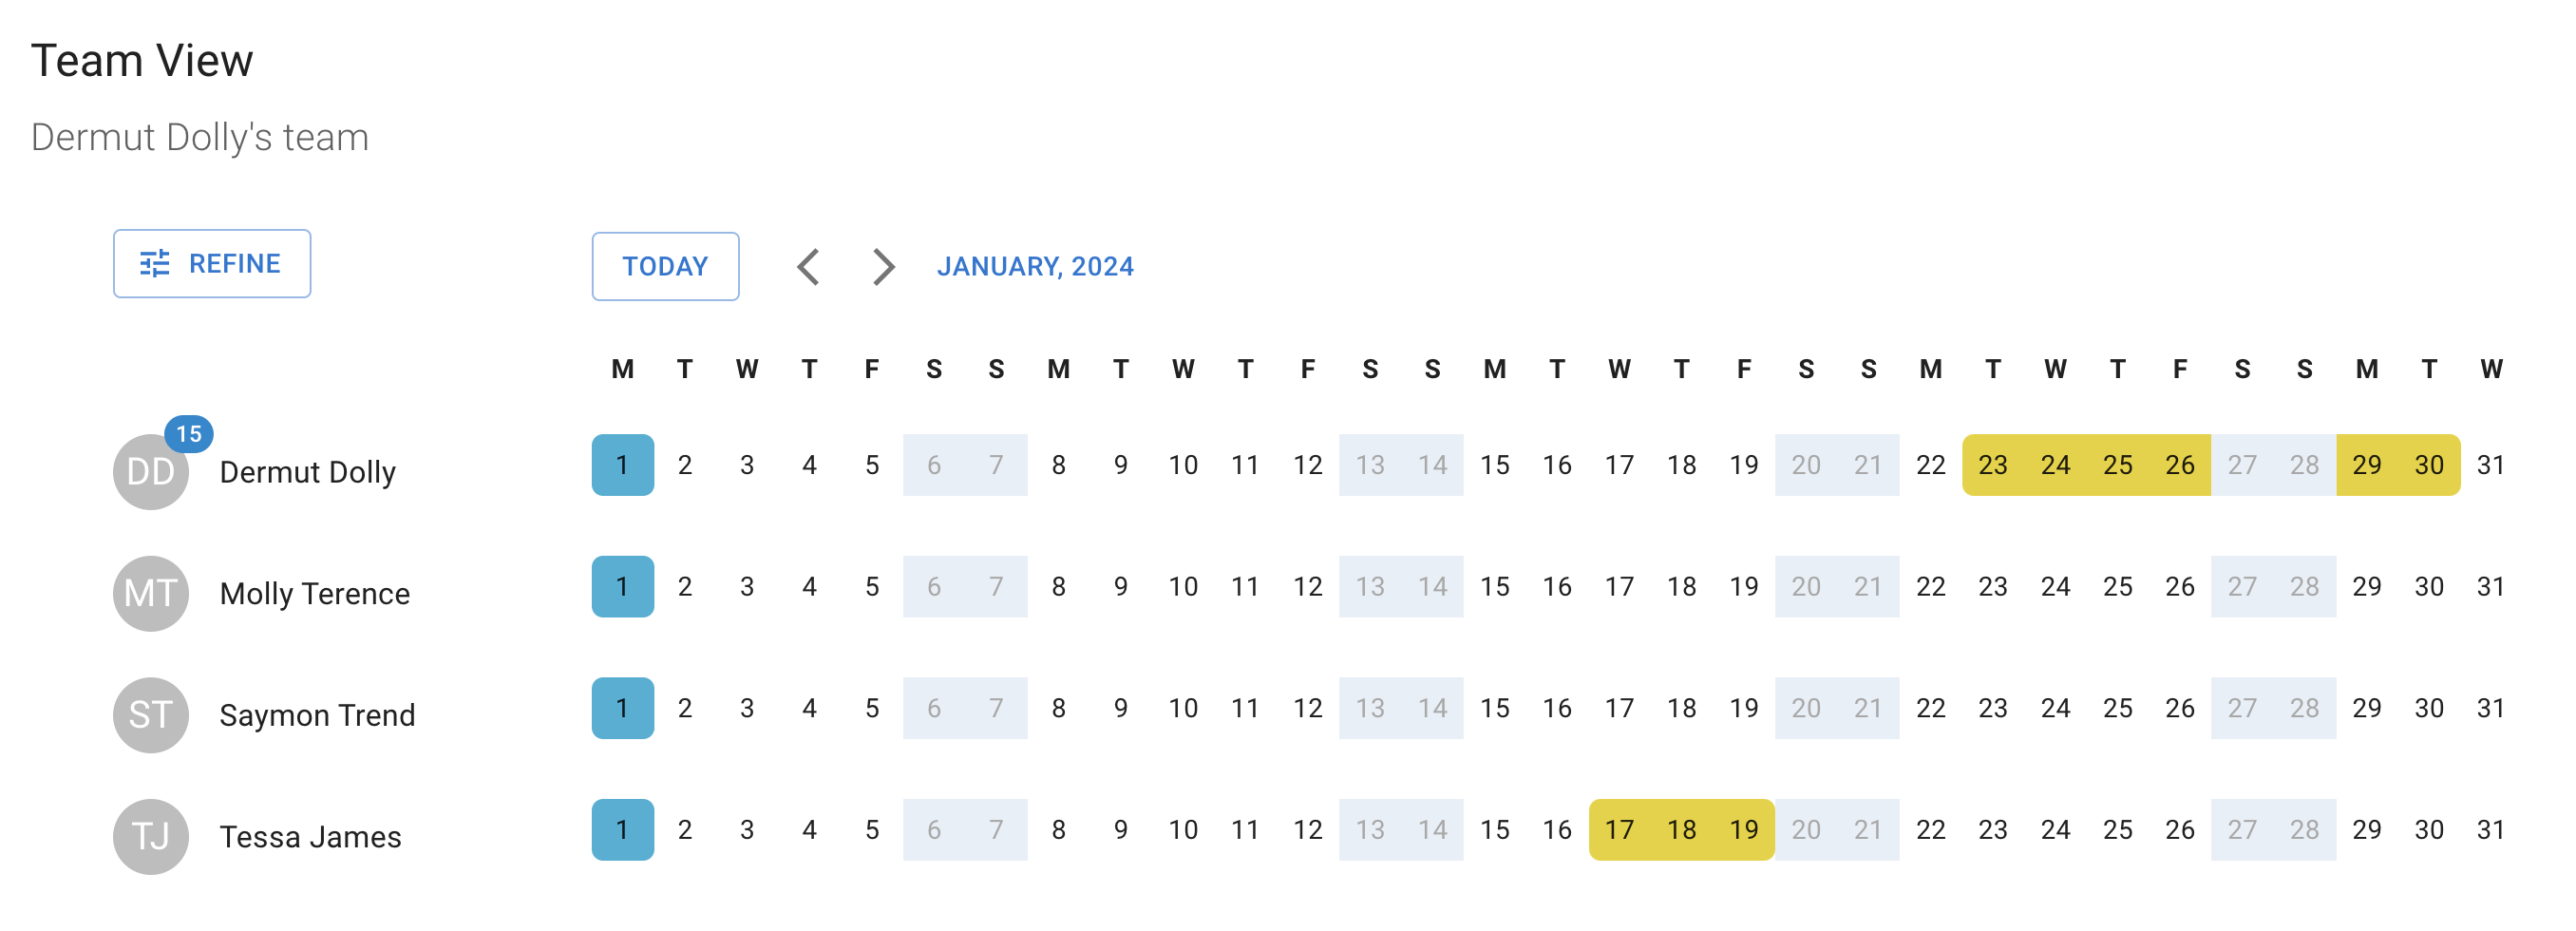Open Dermut Dolly's name link
2576x931 pixels.
point(308,472)
